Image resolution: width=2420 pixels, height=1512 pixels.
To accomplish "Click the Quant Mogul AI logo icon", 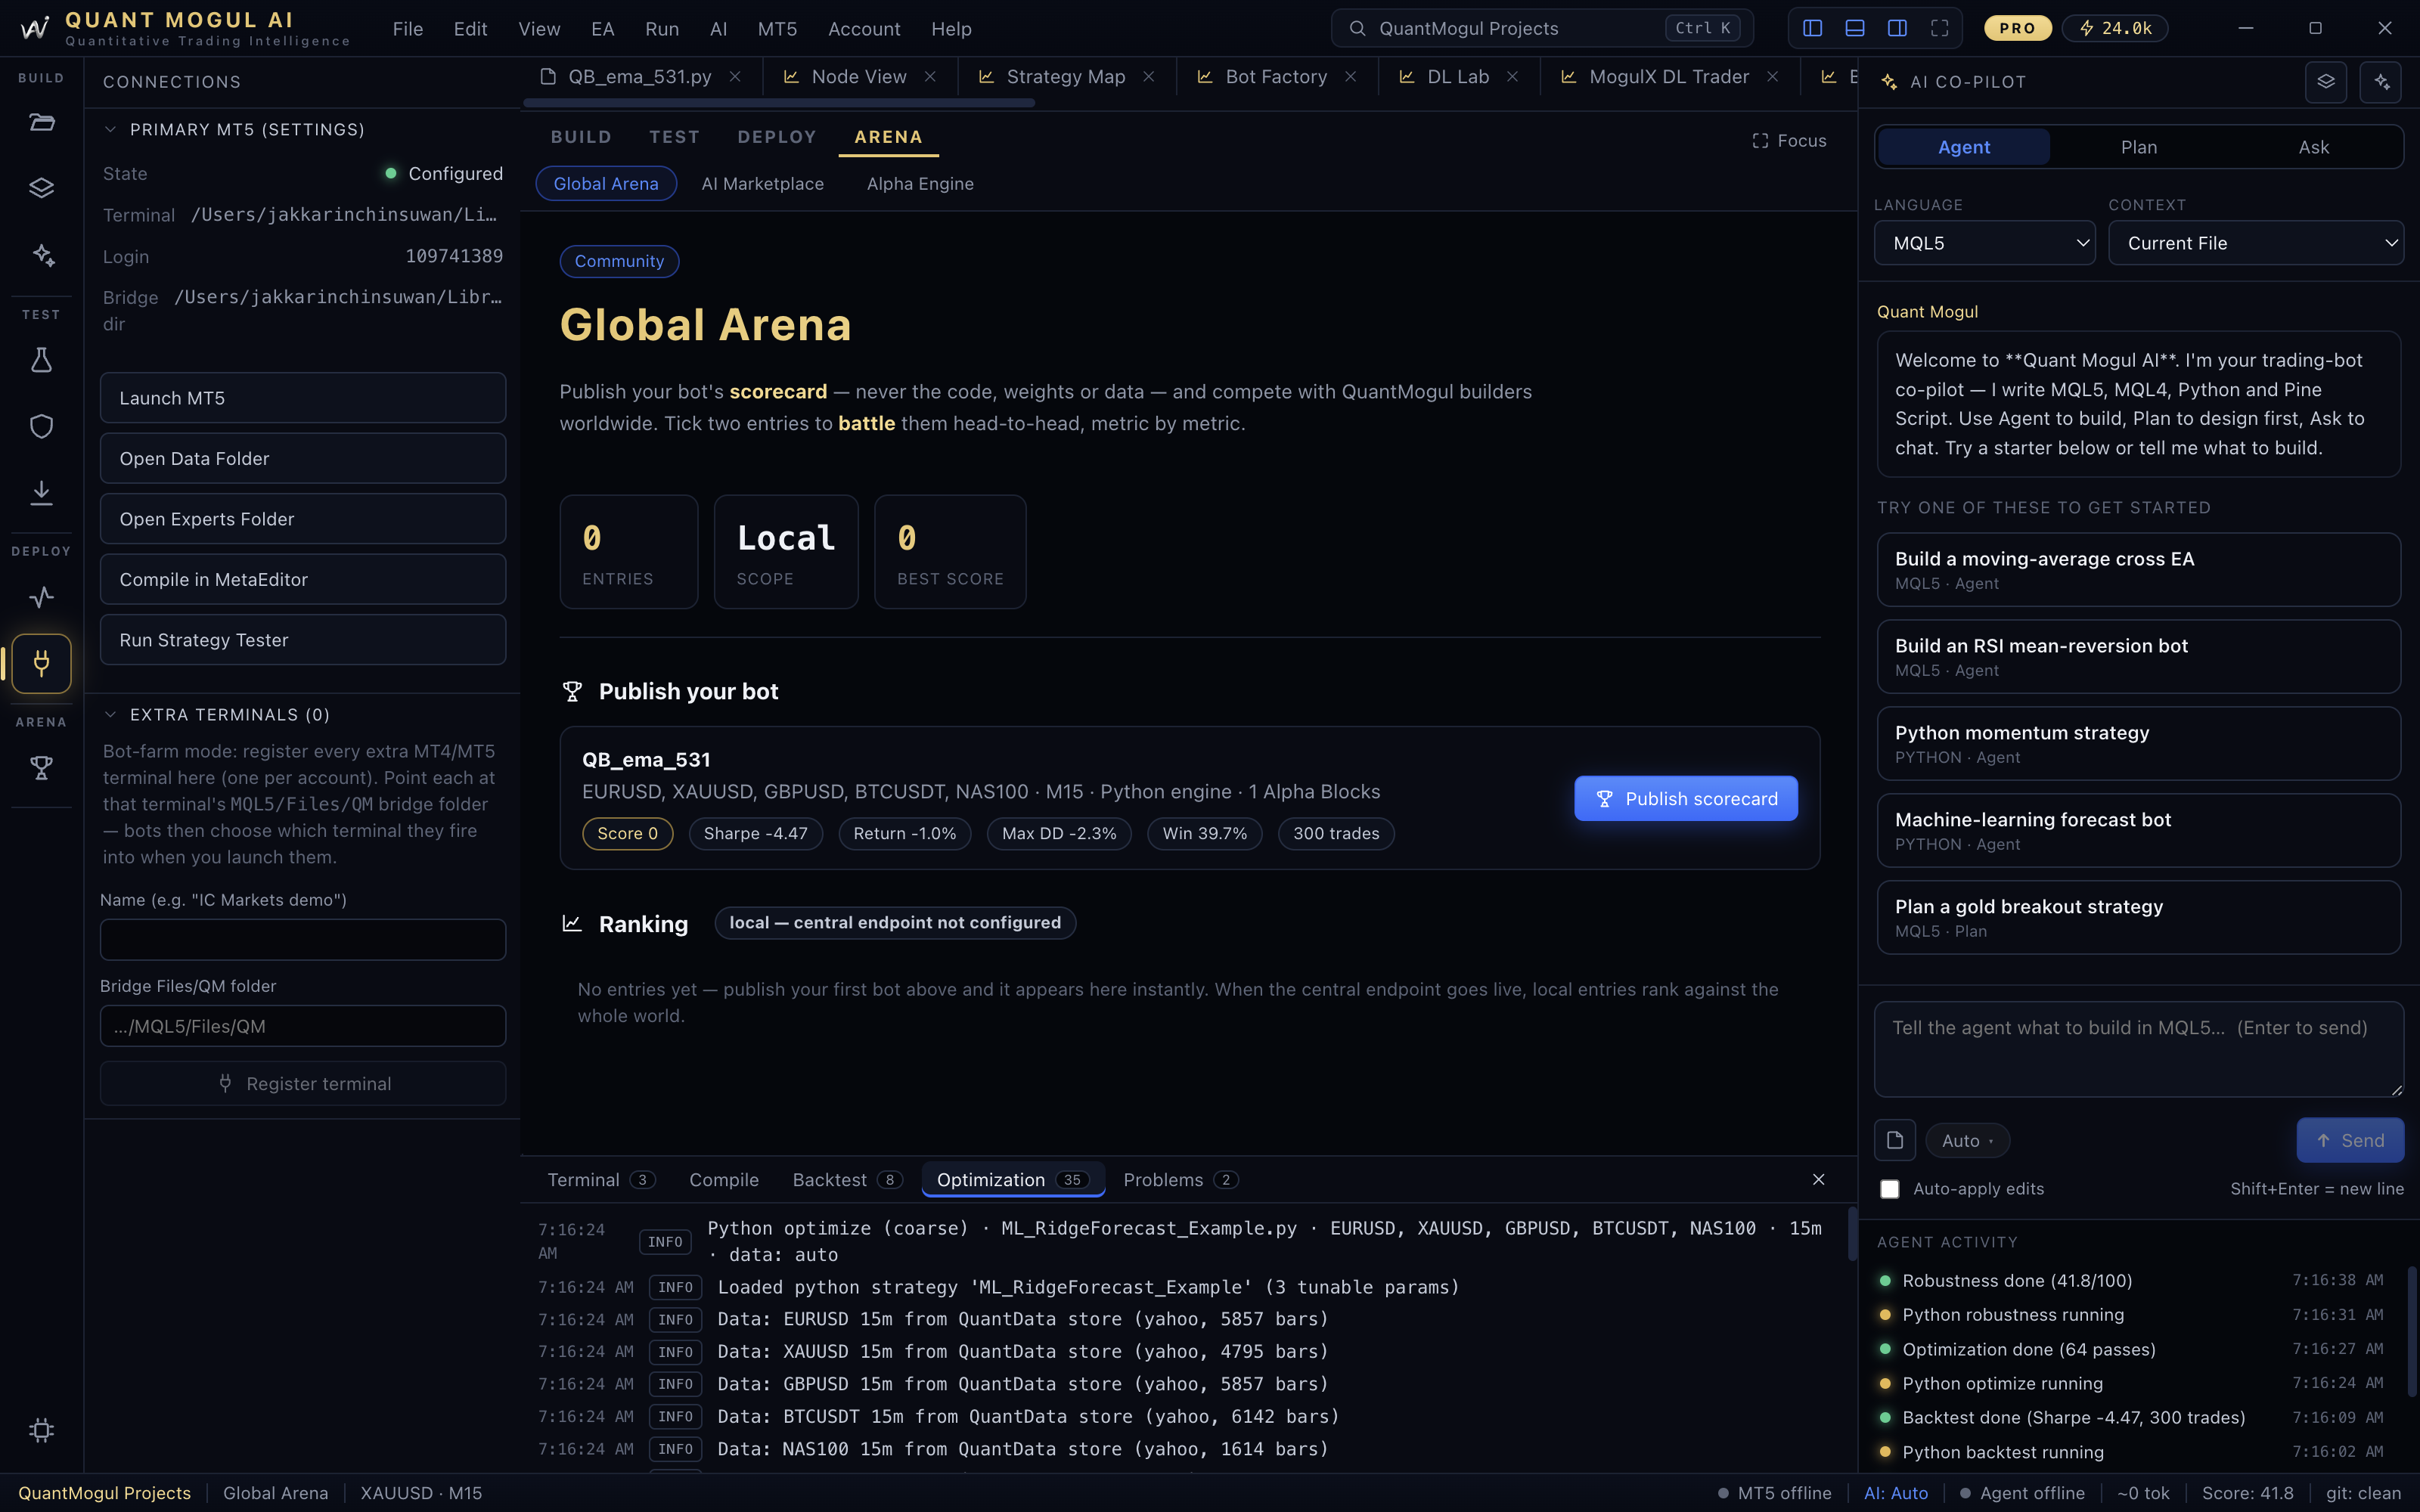I will click(x=34, y=28).
